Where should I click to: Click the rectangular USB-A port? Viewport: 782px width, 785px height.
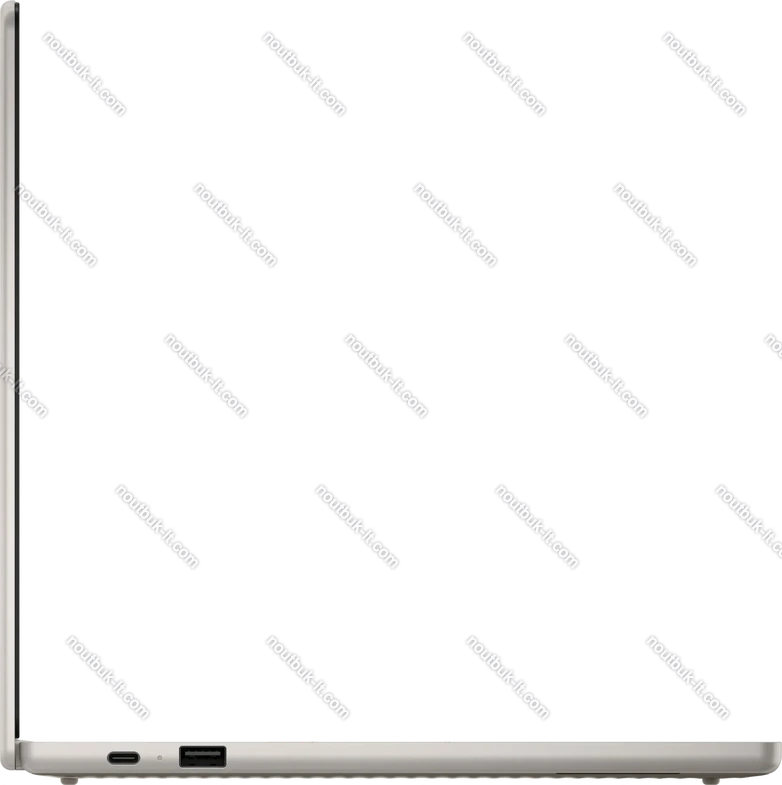pyautogui.click(x=202, y=756)
